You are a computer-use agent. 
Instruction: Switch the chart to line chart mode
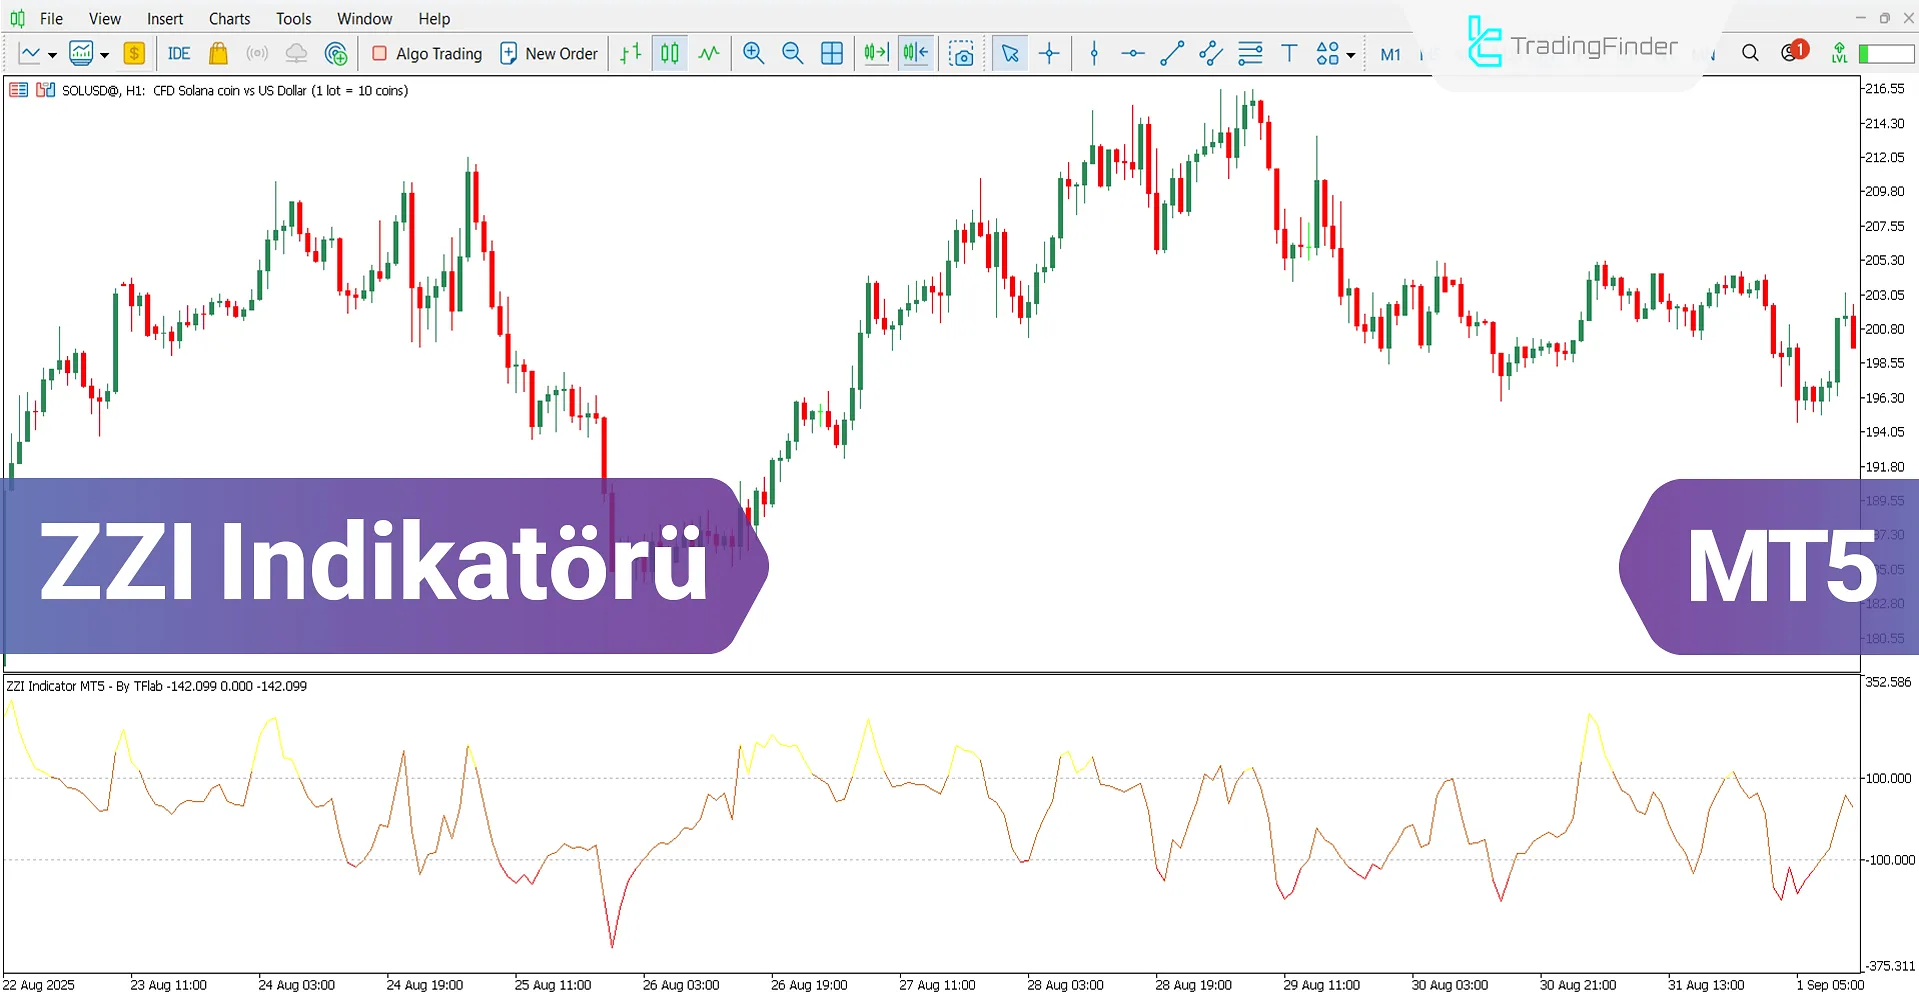(709, 53)
